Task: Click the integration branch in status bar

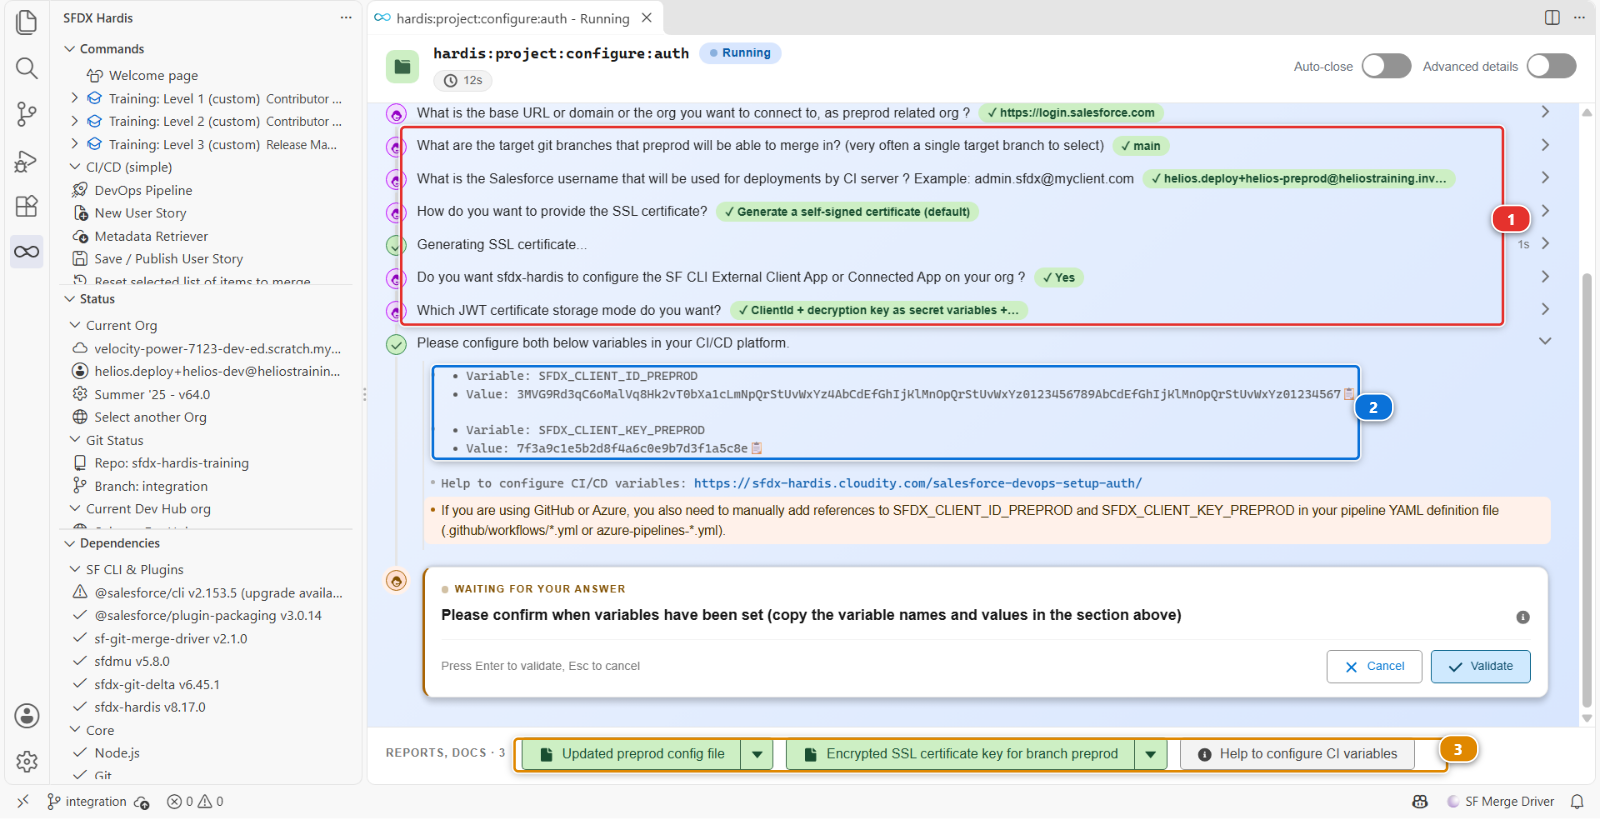Action: [86, 802]
